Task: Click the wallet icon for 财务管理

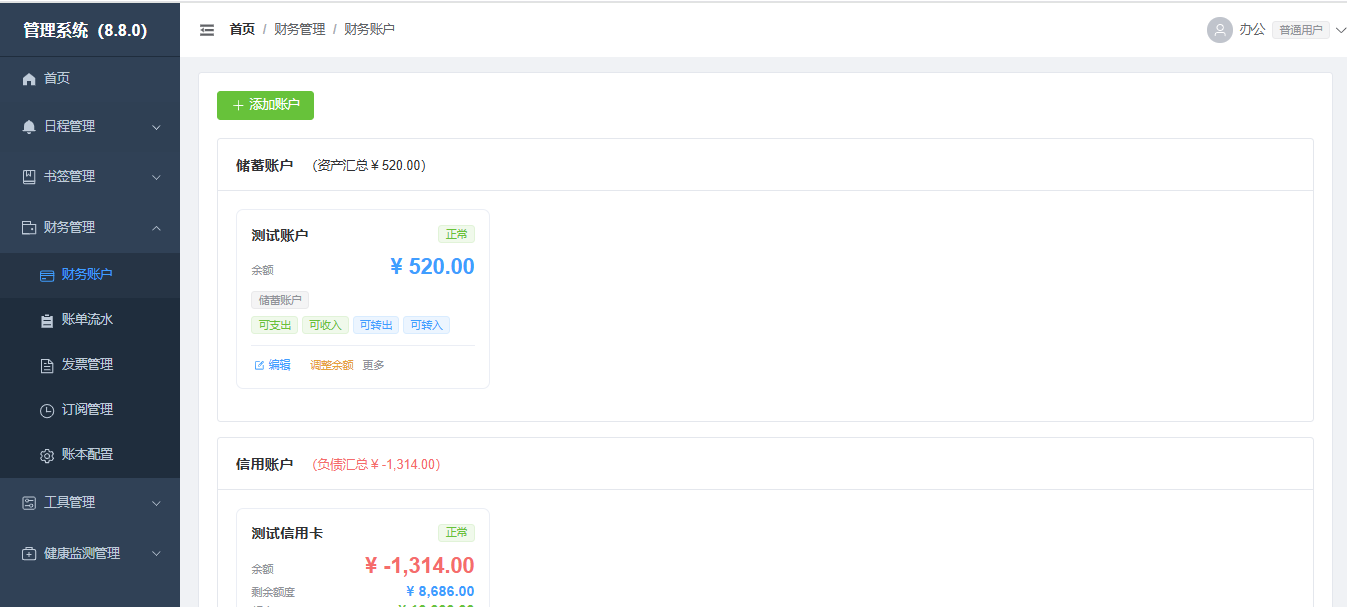Action: pyautogui.click(x=29, y=228)
